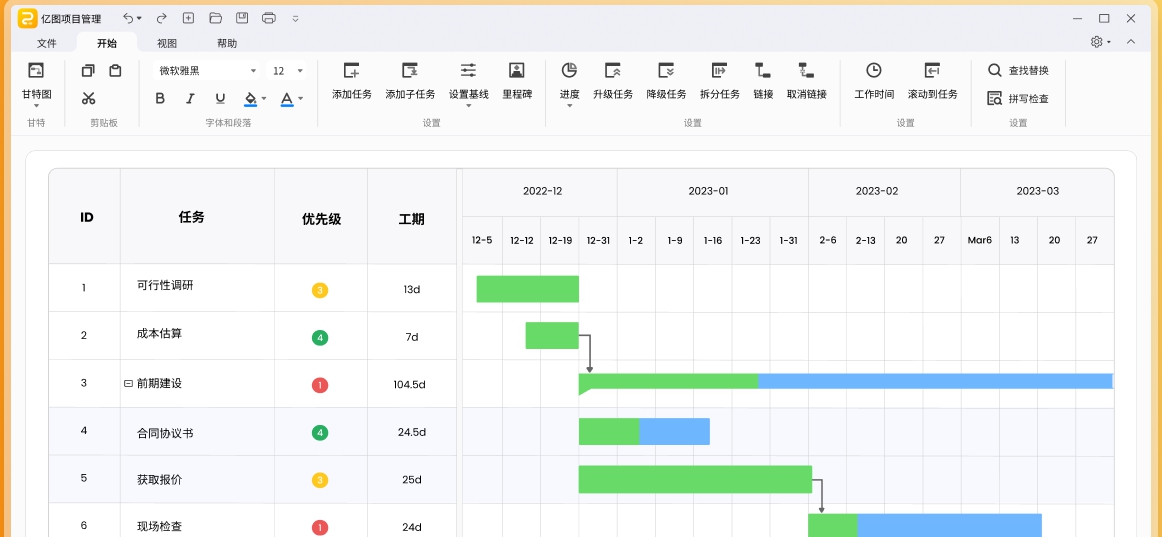Click 添加任务 add task icon
1162x537 pixels.
pos(351,71)
